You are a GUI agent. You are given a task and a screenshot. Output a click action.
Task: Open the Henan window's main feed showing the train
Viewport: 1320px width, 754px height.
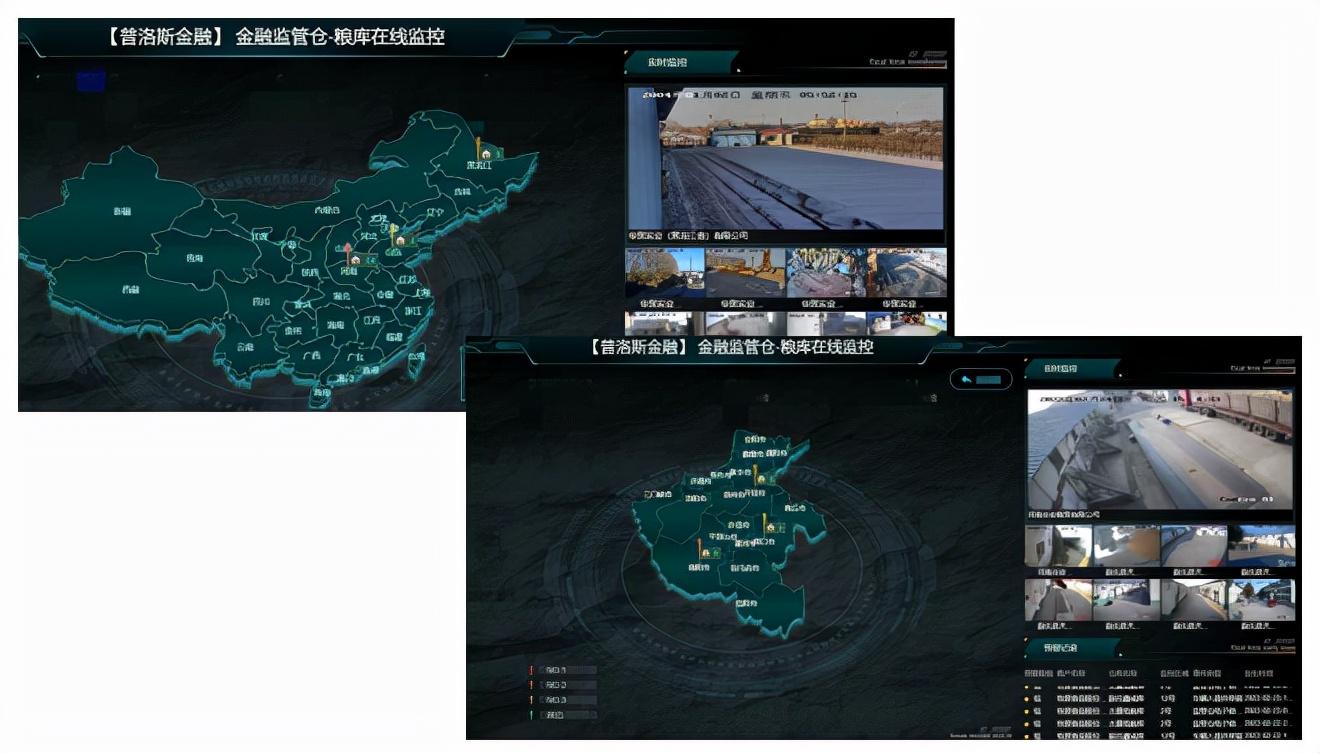click(1160, 449)
